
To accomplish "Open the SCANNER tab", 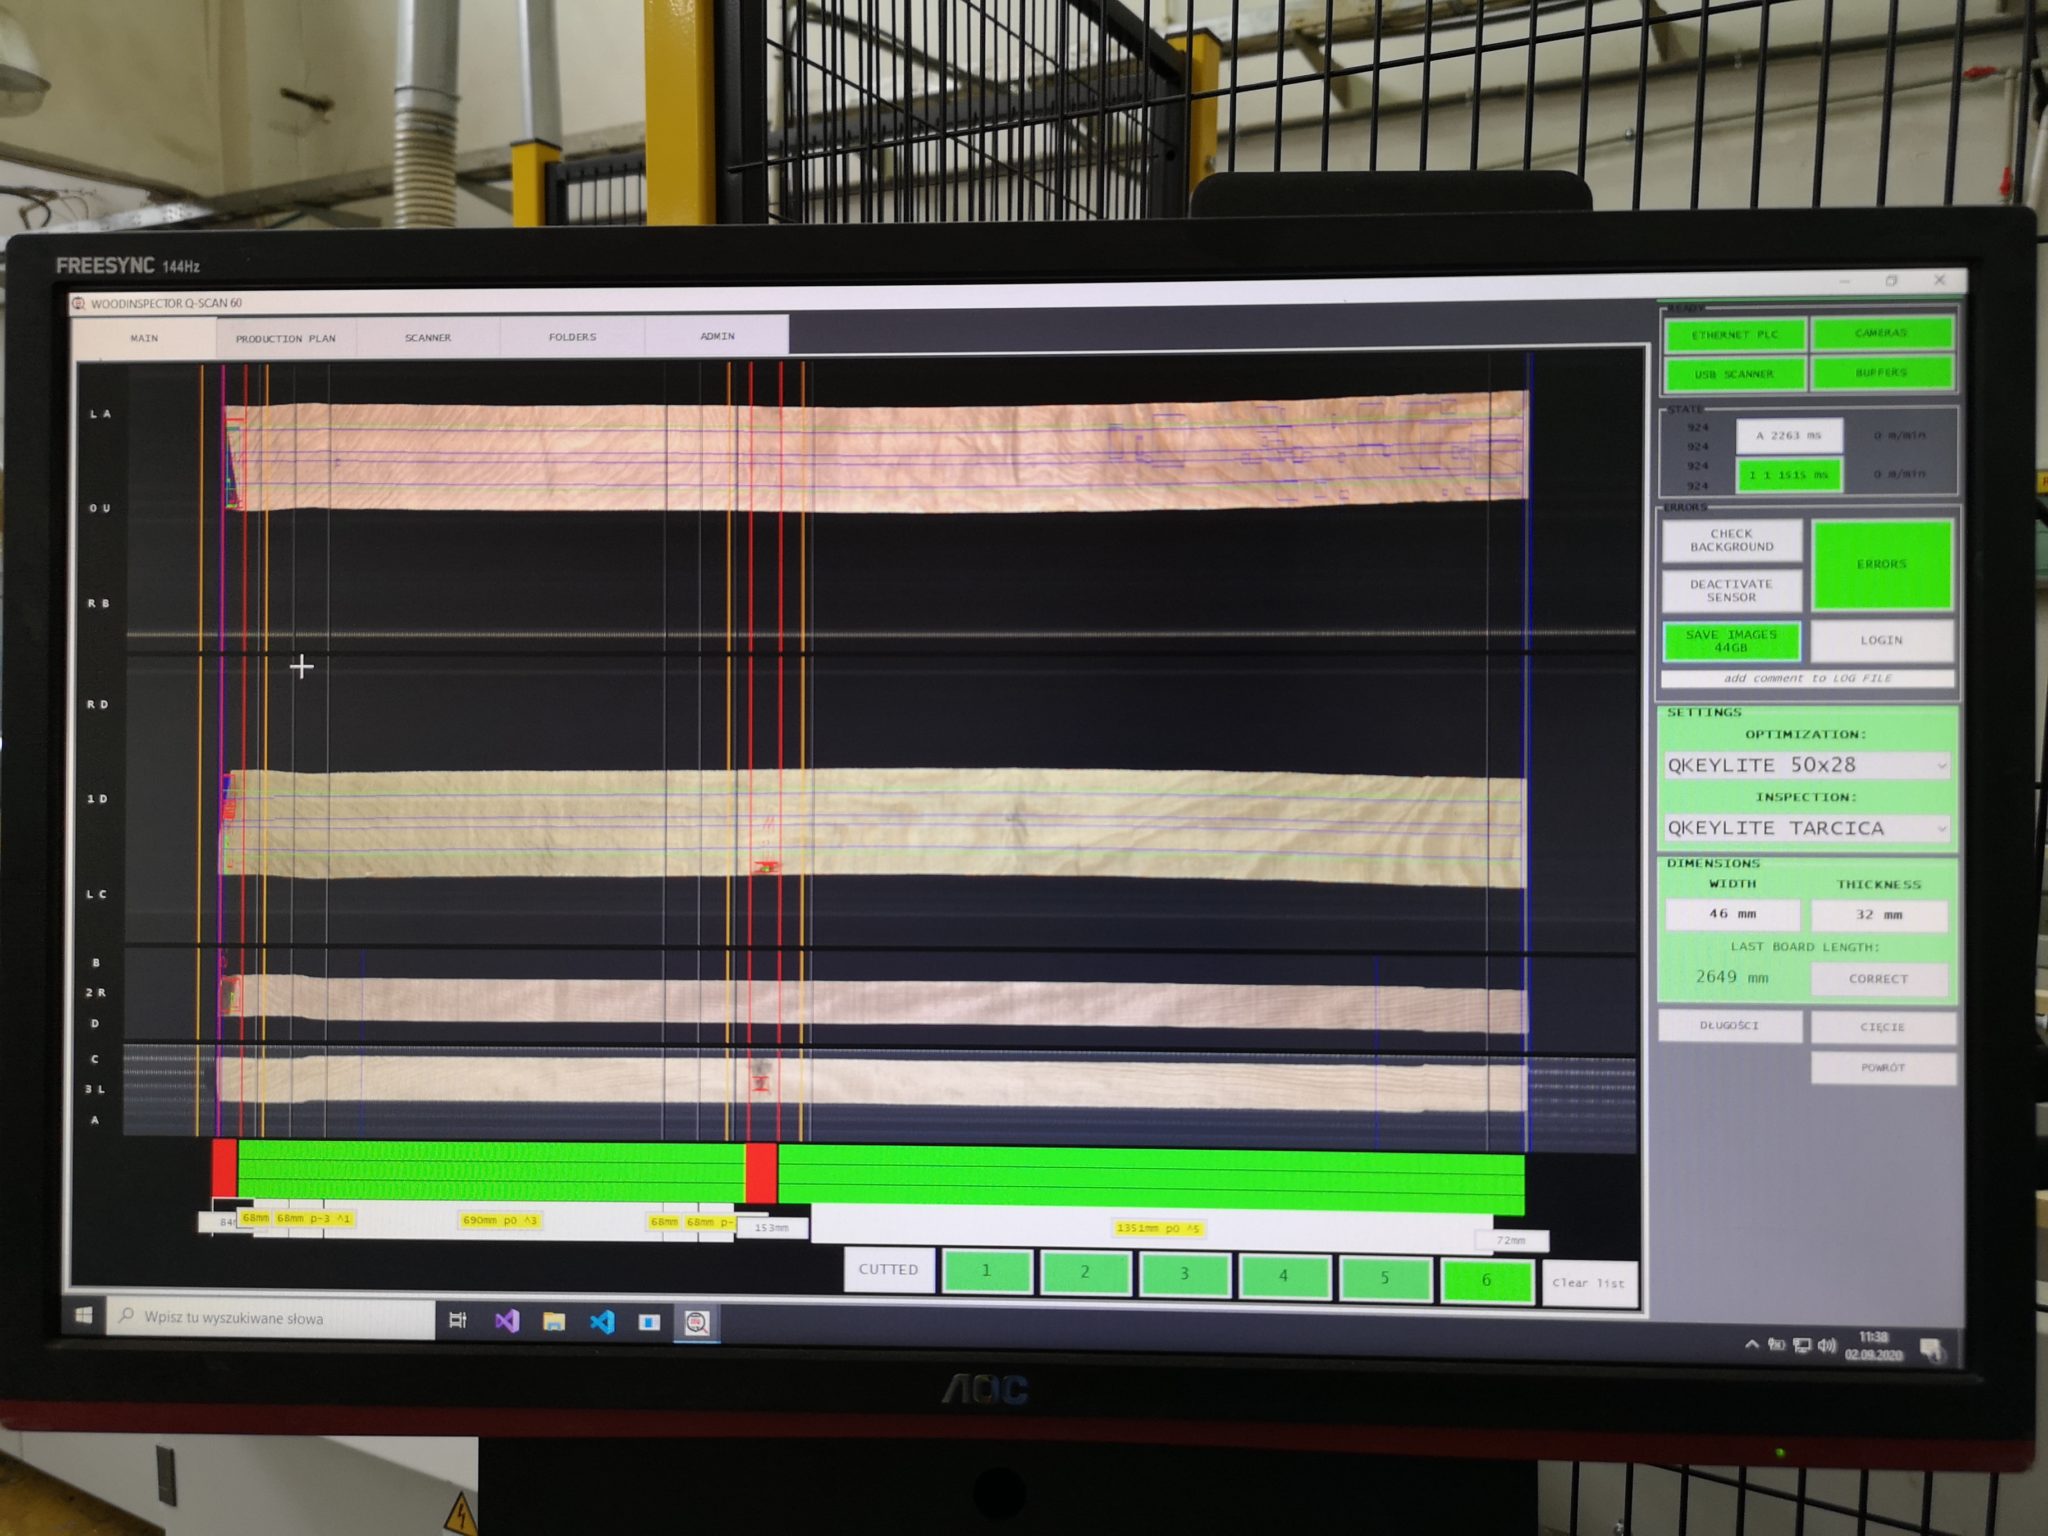I will (428, 337).
